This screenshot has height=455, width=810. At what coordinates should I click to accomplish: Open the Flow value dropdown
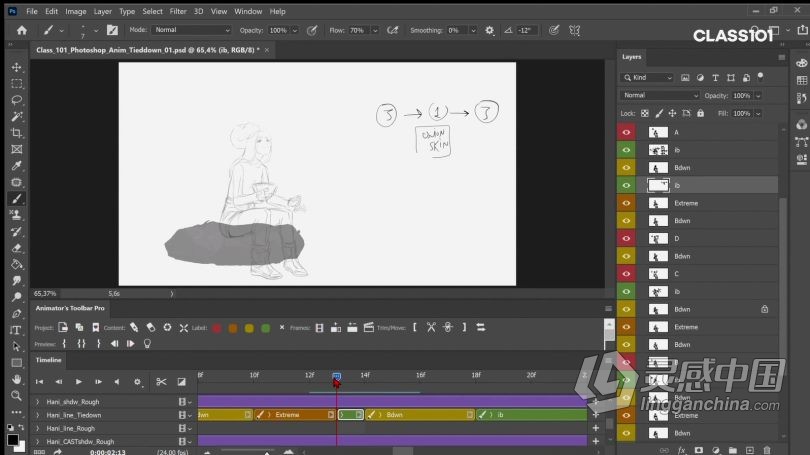click(x=375, y=30)
